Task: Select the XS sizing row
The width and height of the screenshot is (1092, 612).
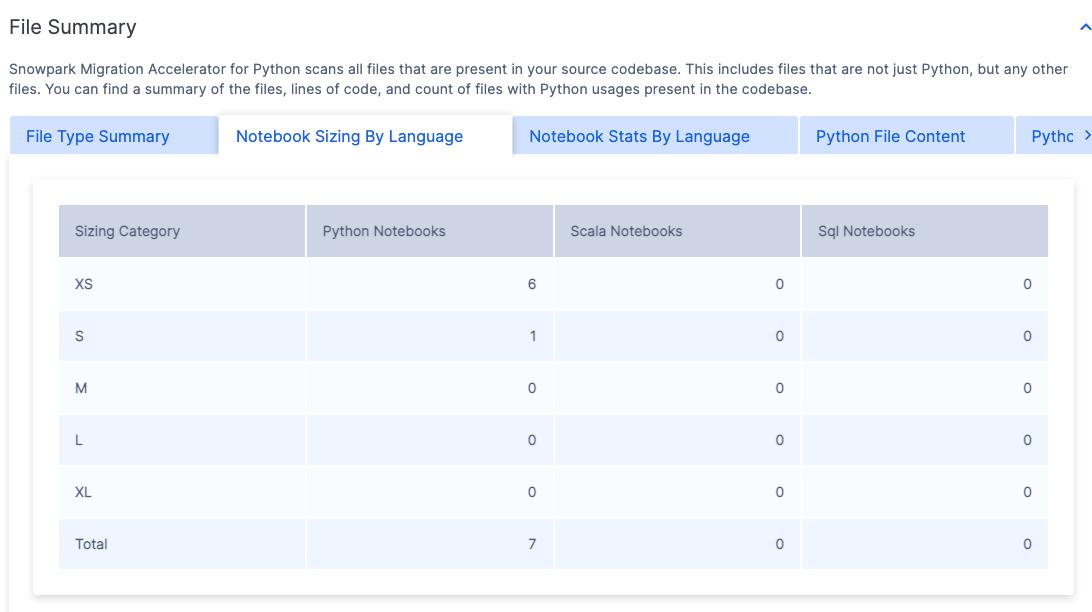Action: 83,284
